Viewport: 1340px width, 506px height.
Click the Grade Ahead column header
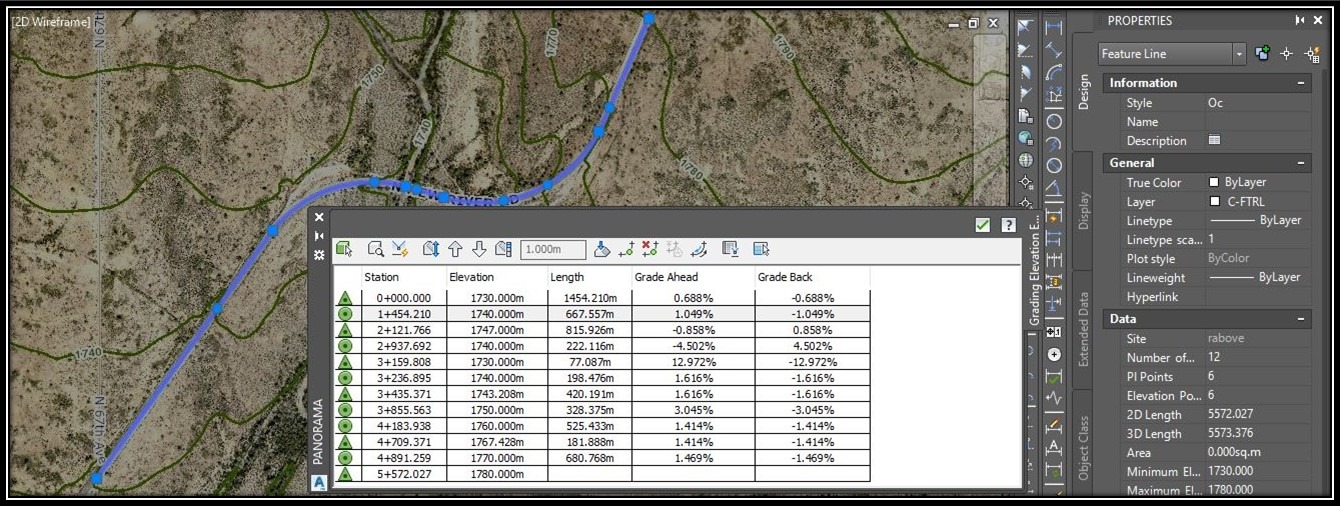pyautogui.click(x=692, y=277)
